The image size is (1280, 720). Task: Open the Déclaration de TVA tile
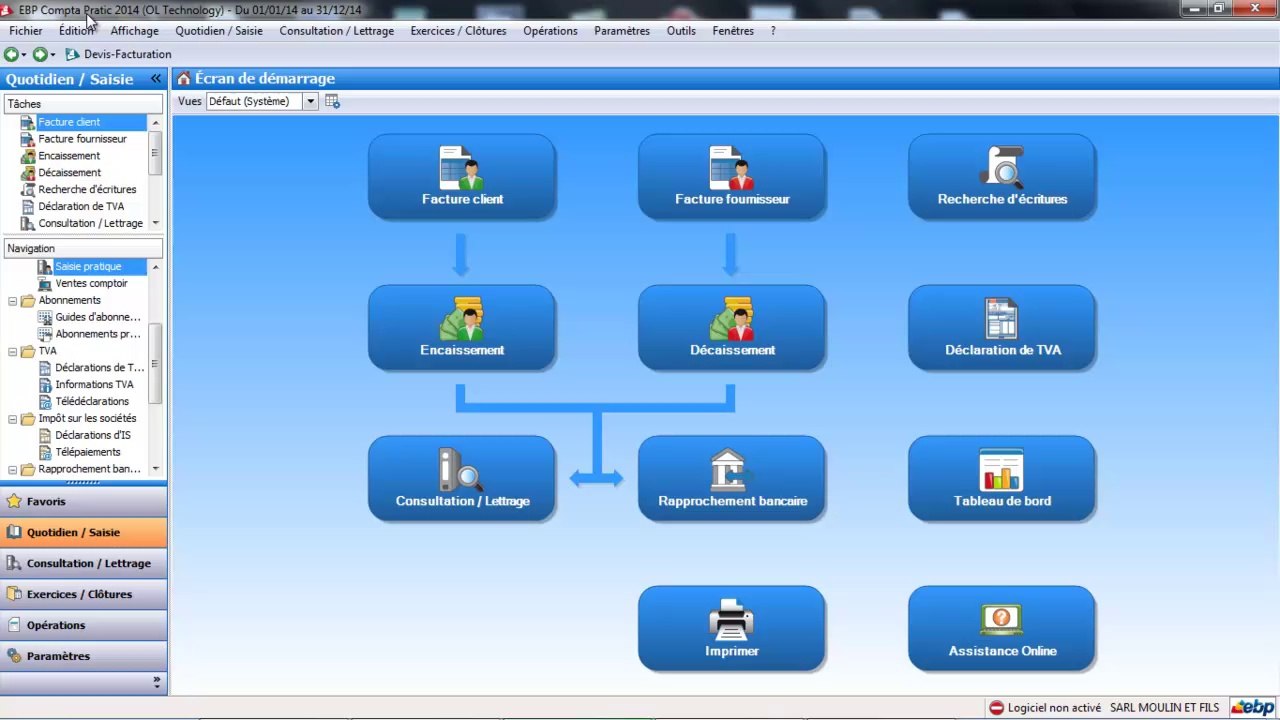click(1002, 328)
